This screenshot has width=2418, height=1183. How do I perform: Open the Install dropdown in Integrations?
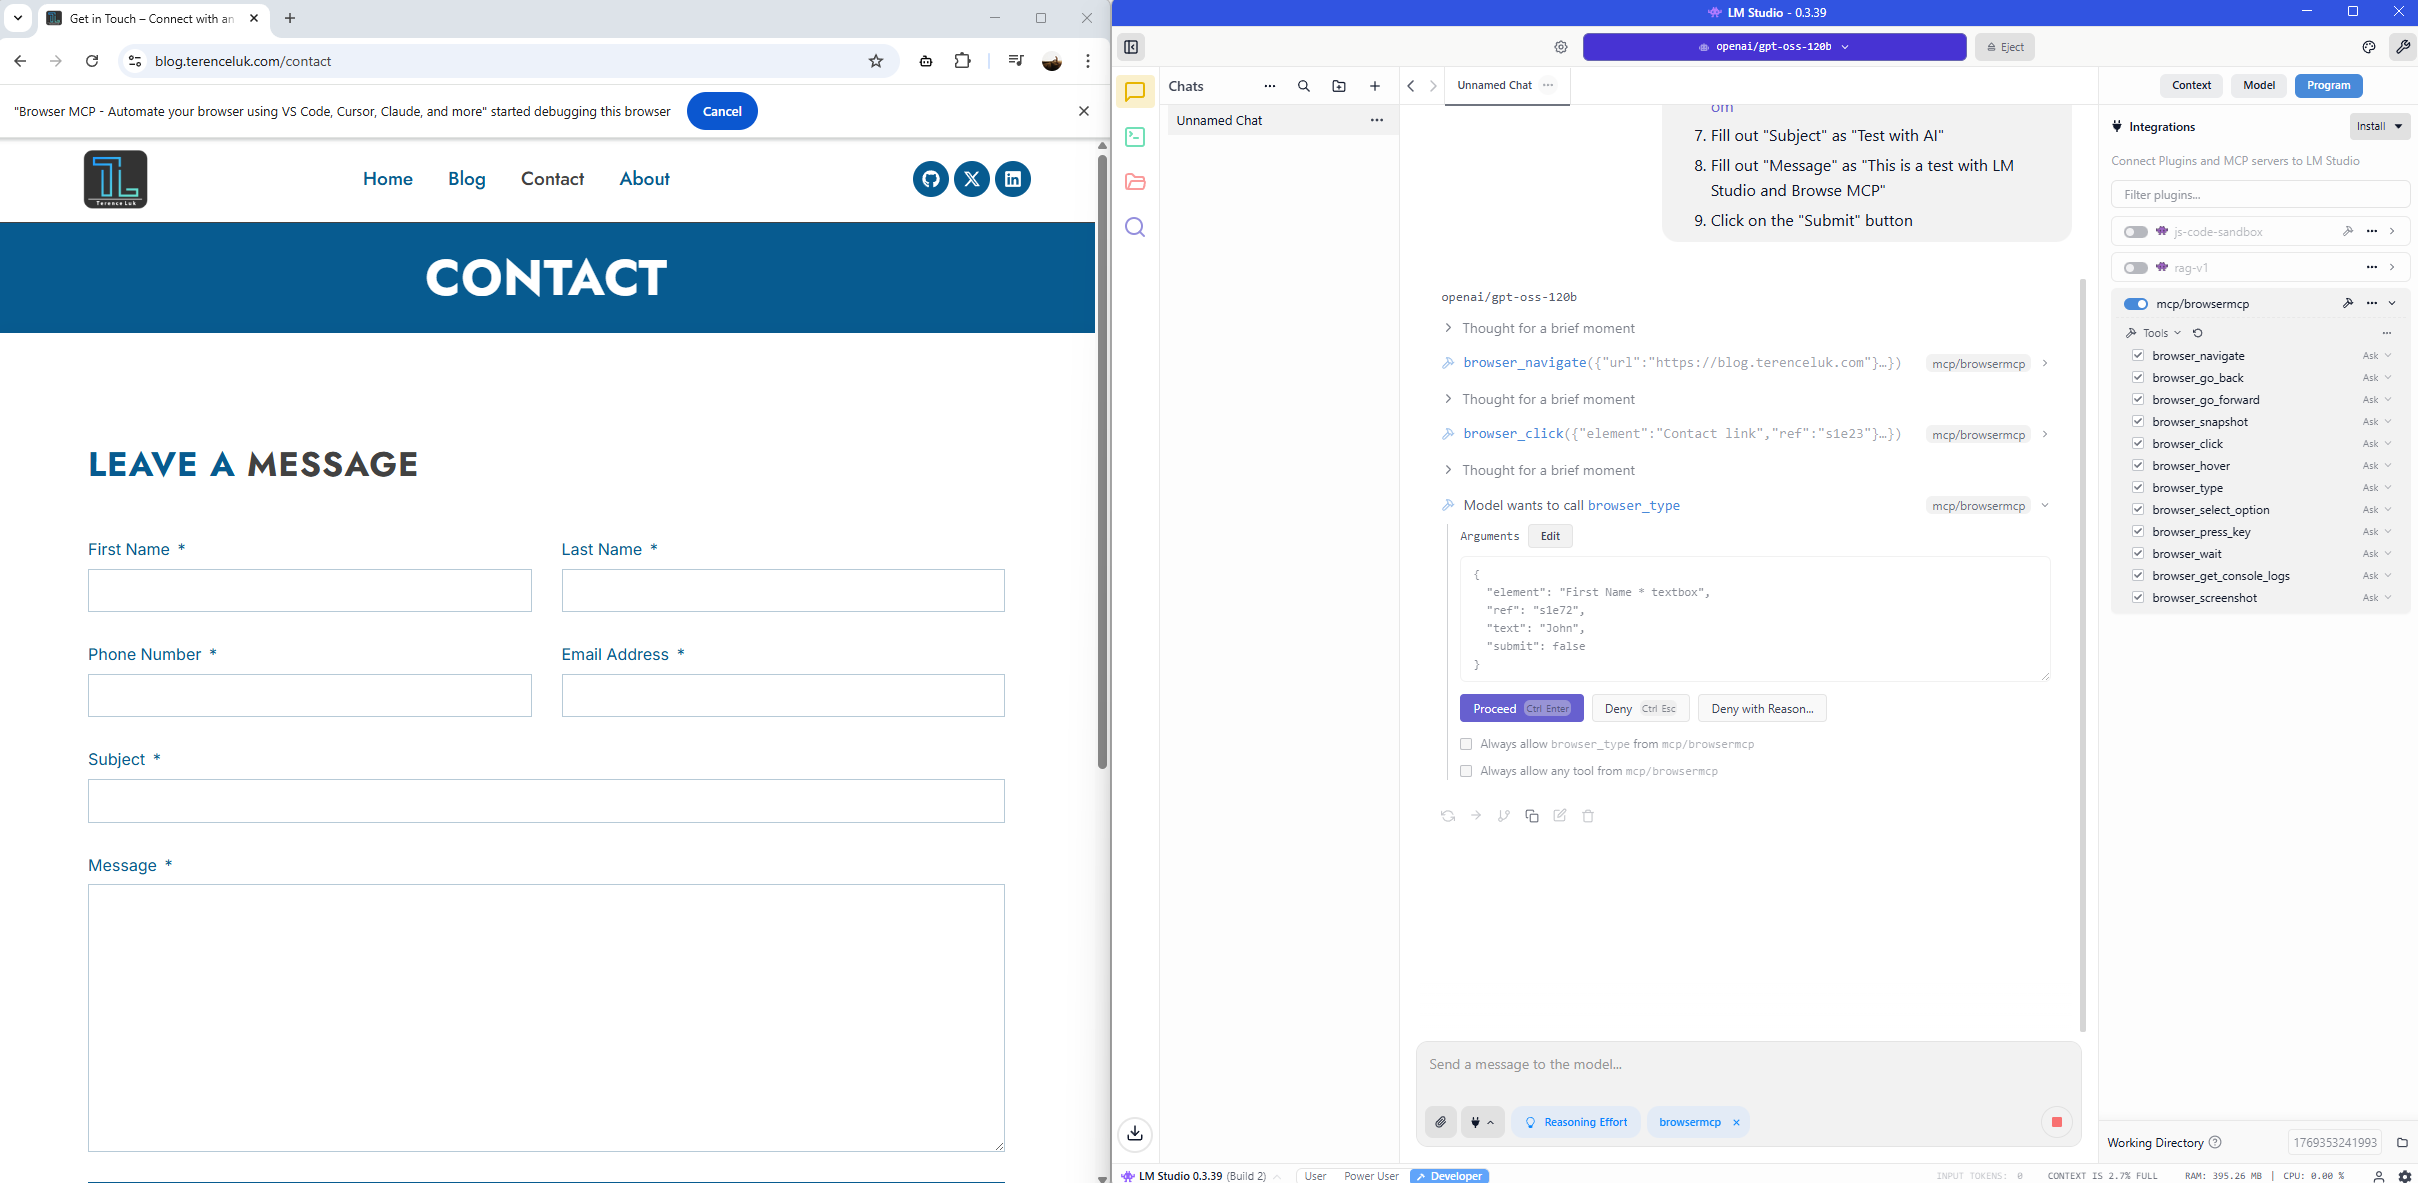[x=2379, y=126]
